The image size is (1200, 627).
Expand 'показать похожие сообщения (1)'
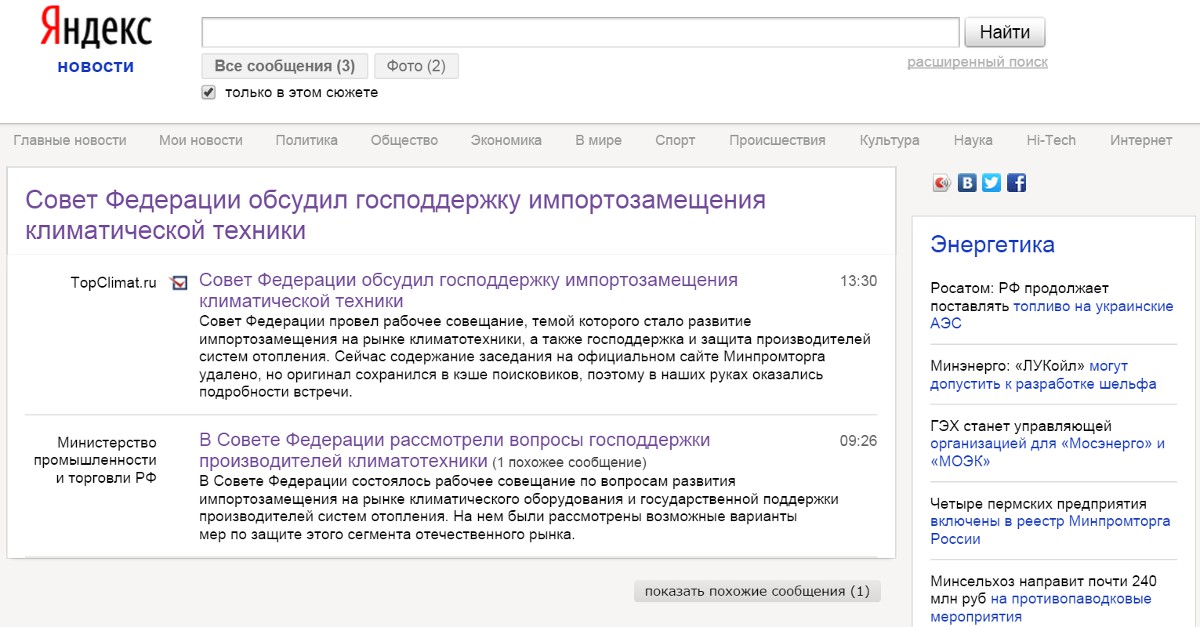757,591
